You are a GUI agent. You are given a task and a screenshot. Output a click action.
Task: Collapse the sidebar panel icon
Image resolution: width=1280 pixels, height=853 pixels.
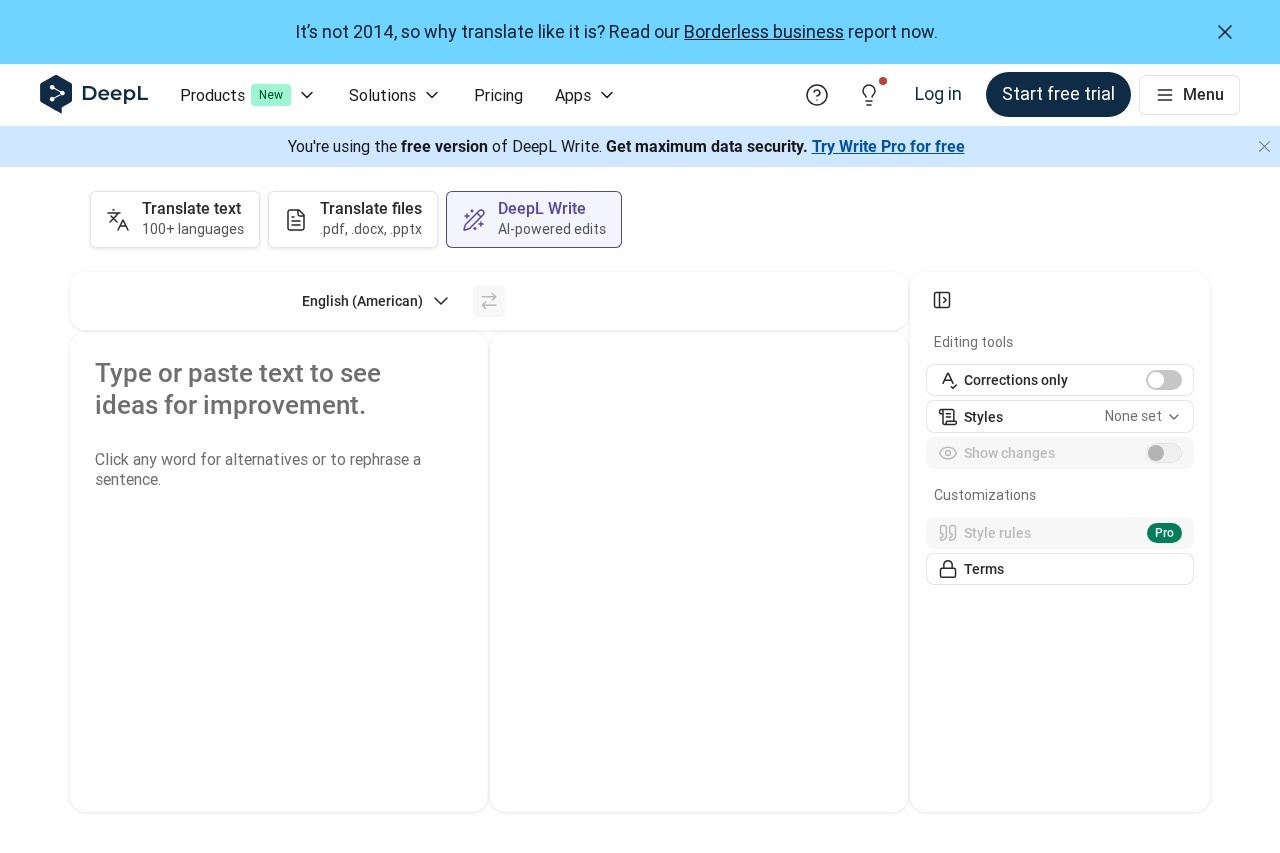(942, 300)
